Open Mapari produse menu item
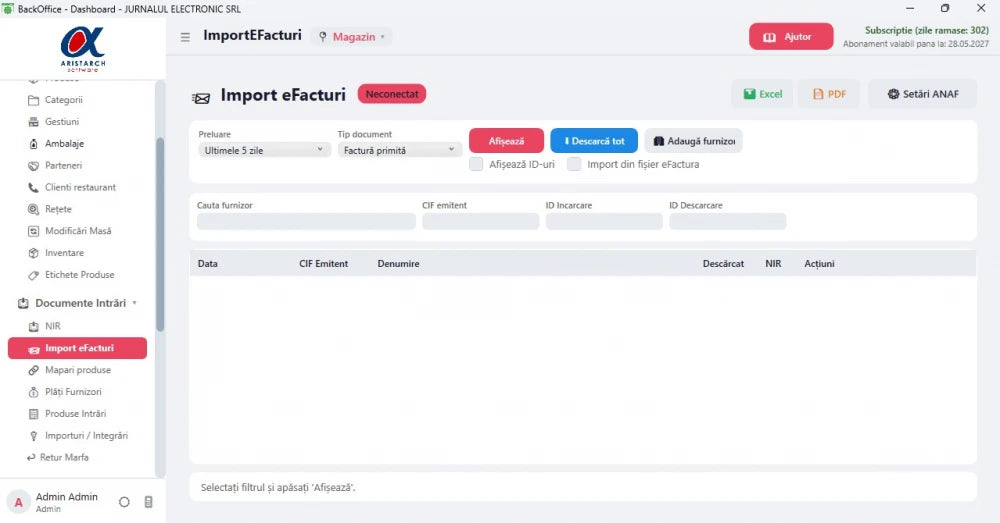The image size is (1000, 523). coord(78,370)
